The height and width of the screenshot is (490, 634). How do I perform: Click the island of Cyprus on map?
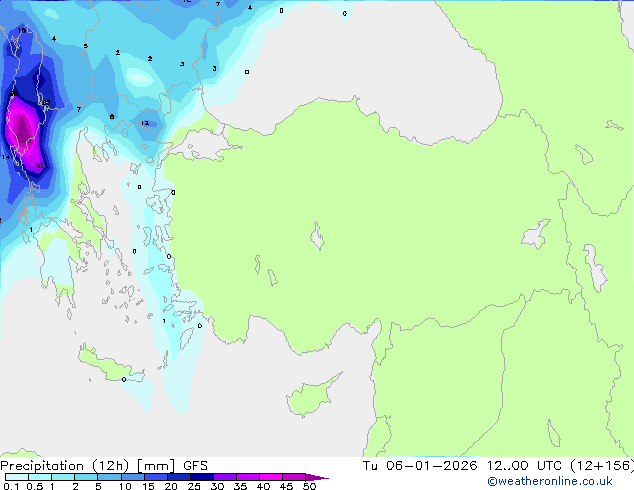tap(313, 395)
